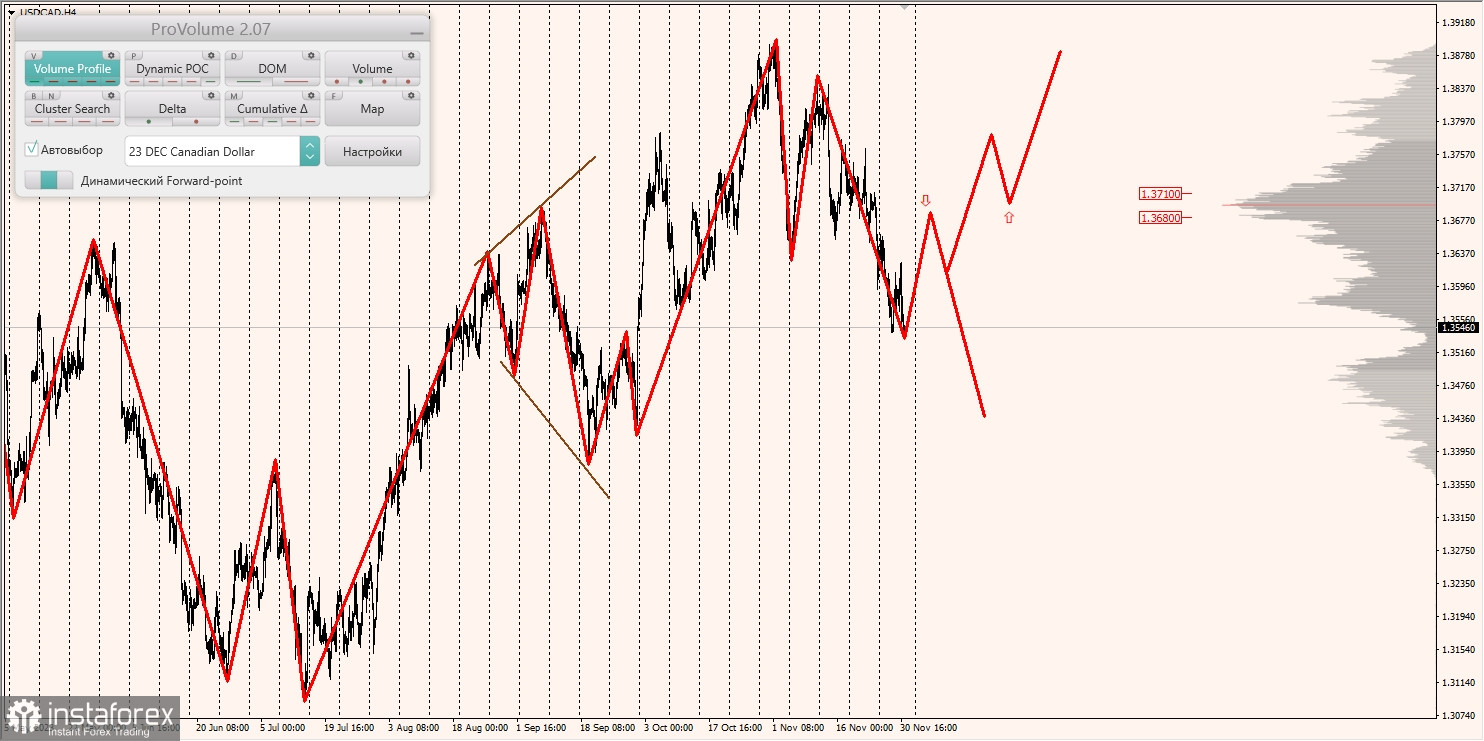Viewport: 1484px width, 741px height.
Task: Click the 30 Nov 16:00 time axis label
Action: [928, 728]
